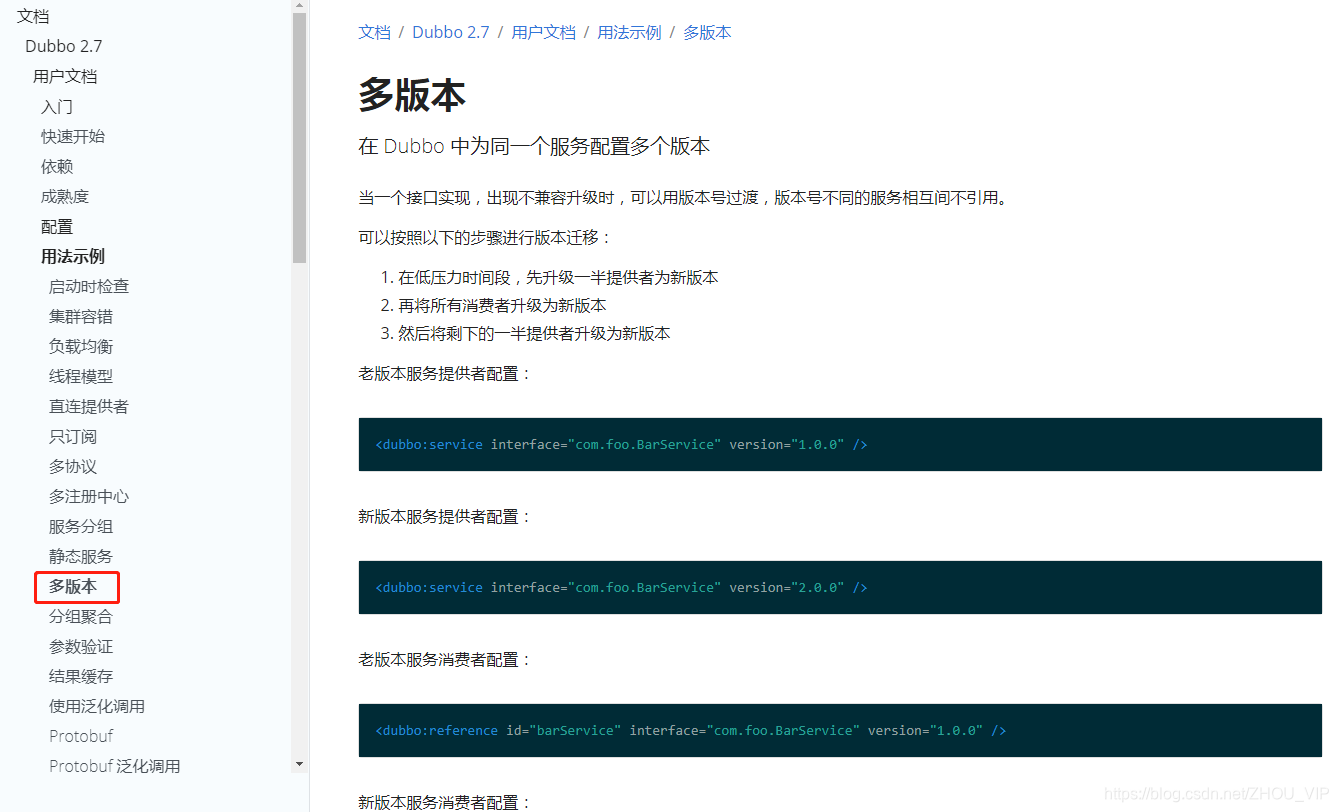The width and height of the screenshot is (1338, 812).
Task: Follow the 文档 breadcrumb link
Action: (375, 33)
